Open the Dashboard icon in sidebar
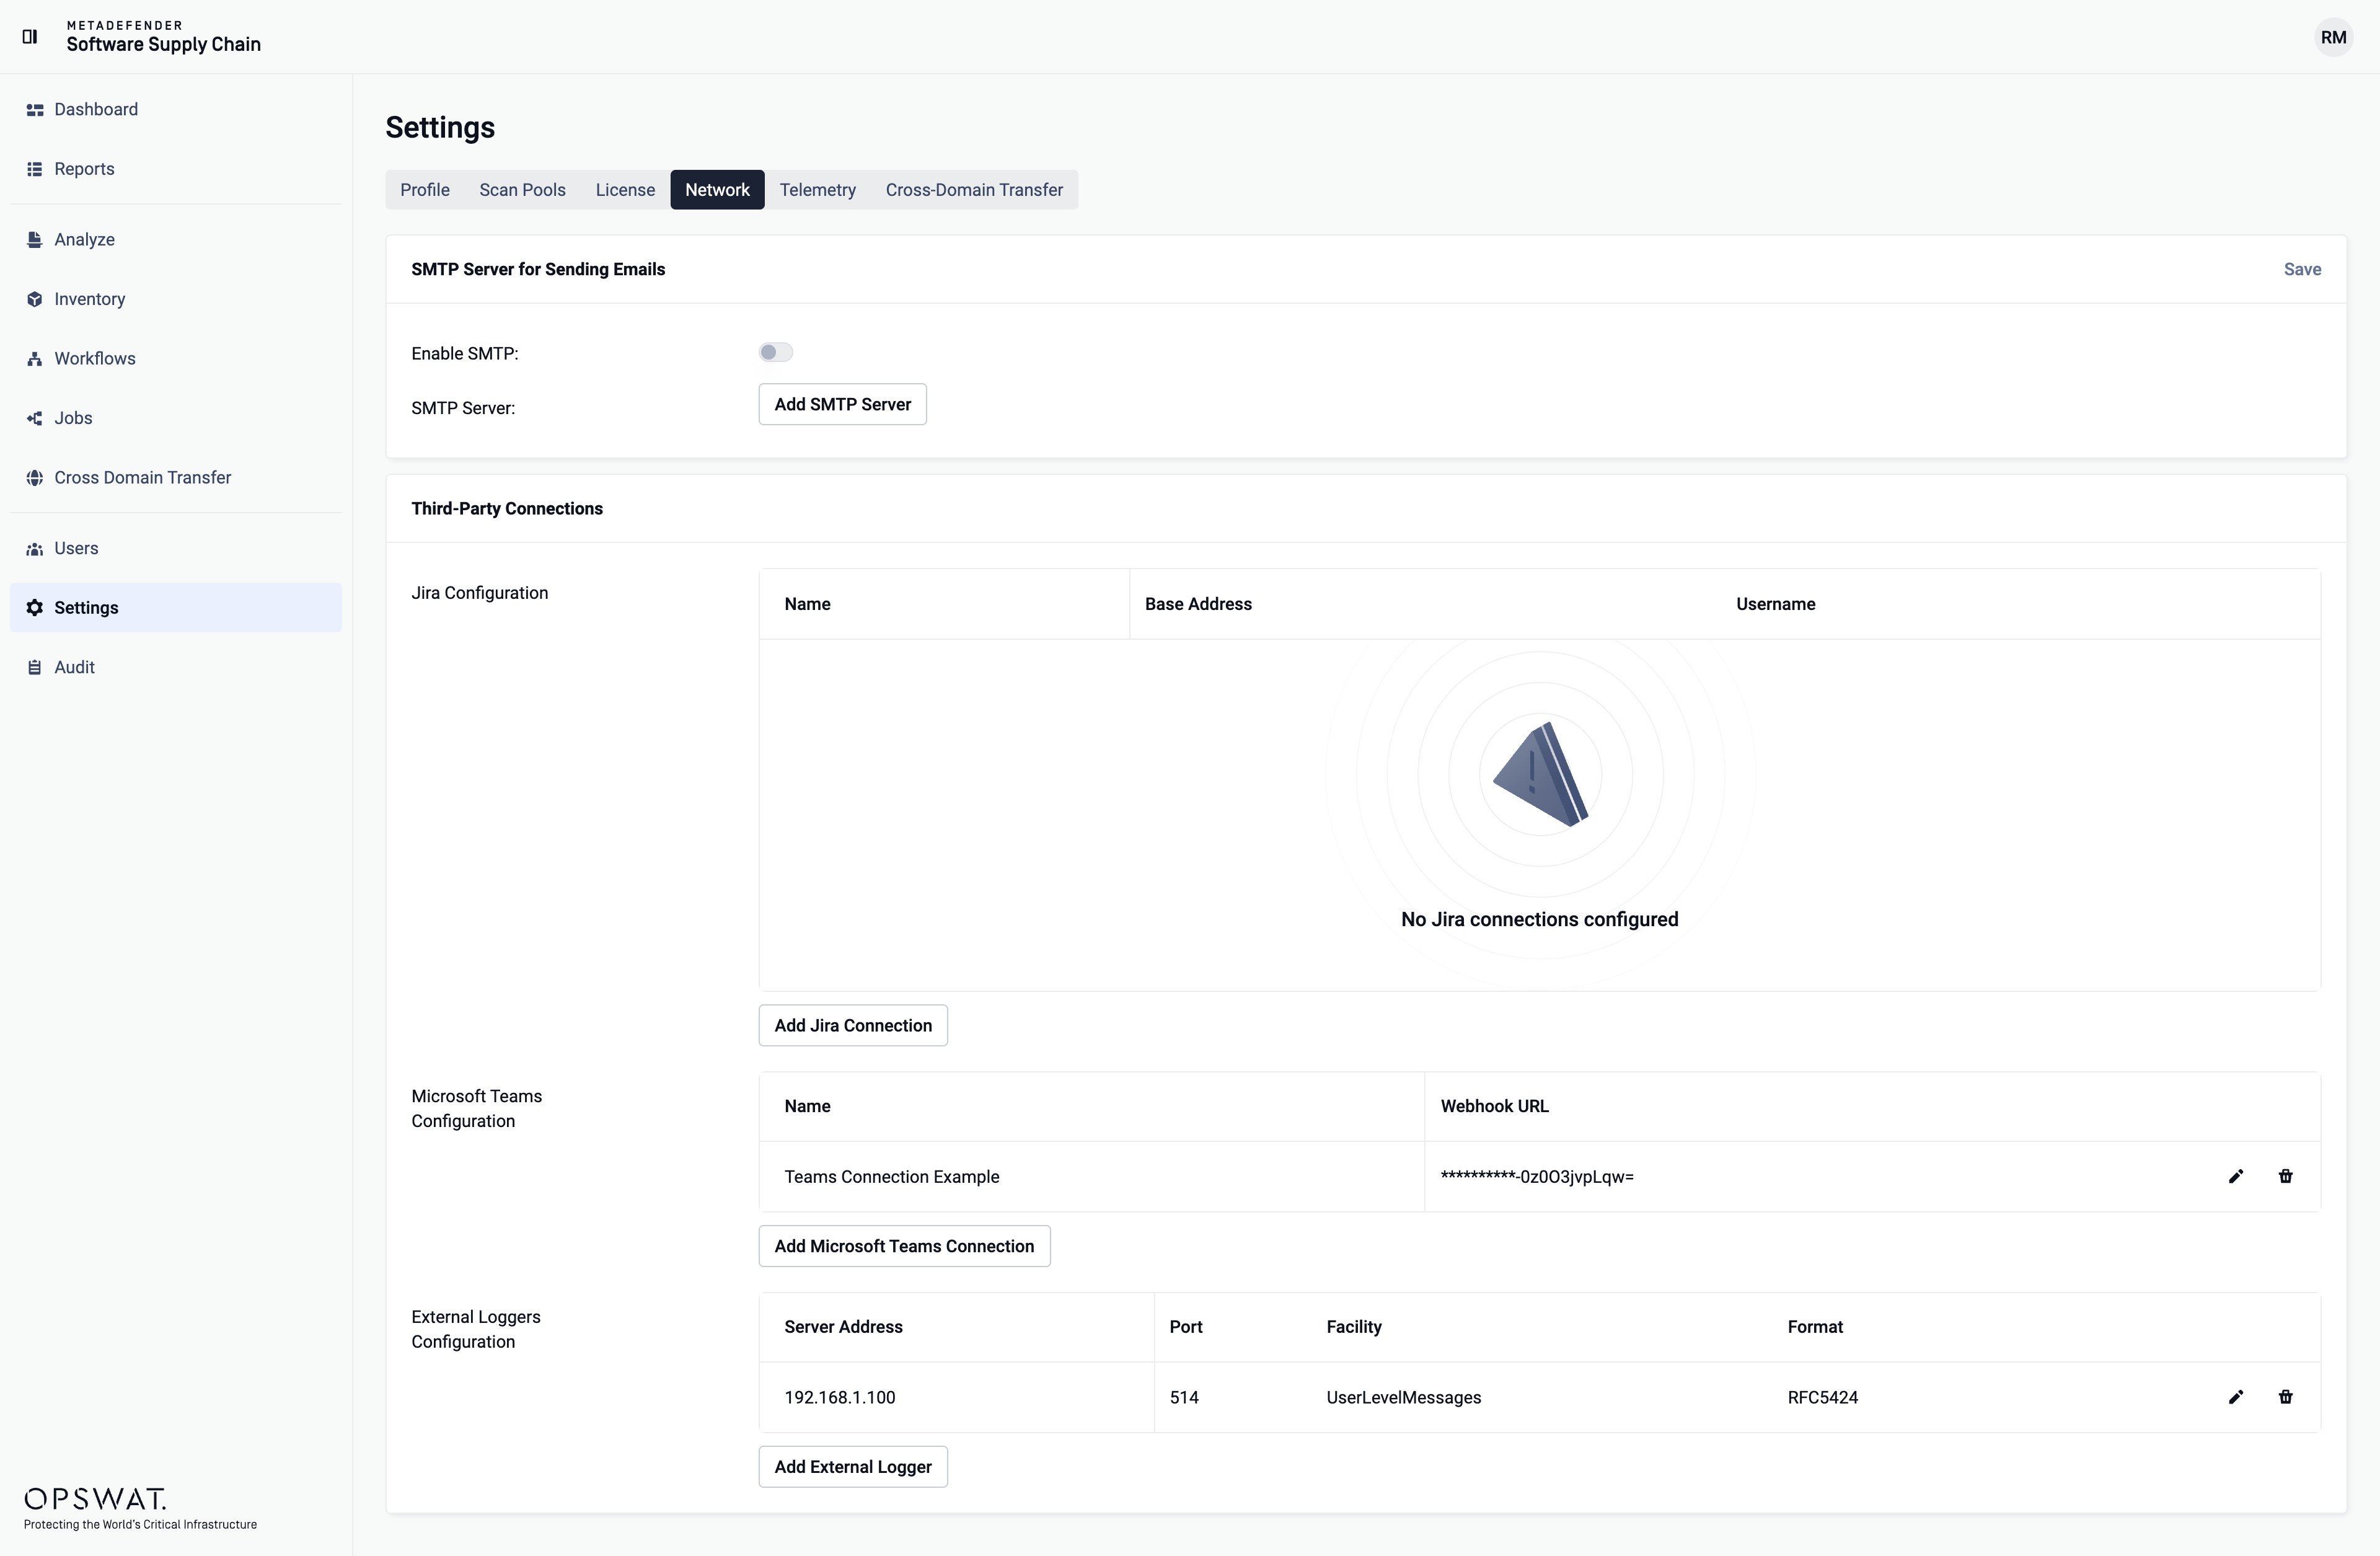The width and height of the screenshot is (2380, 1556). (x=35, y=110)
